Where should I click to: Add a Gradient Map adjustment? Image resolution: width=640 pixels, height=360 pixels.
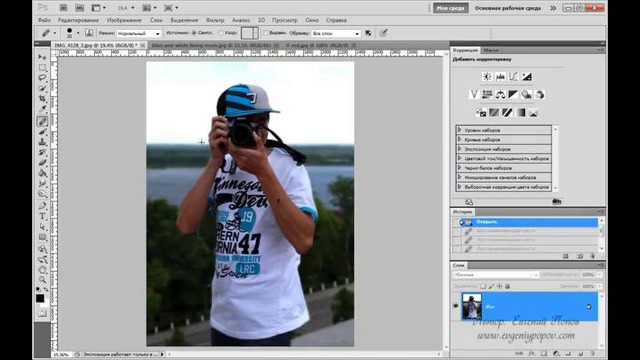(520, 113)
